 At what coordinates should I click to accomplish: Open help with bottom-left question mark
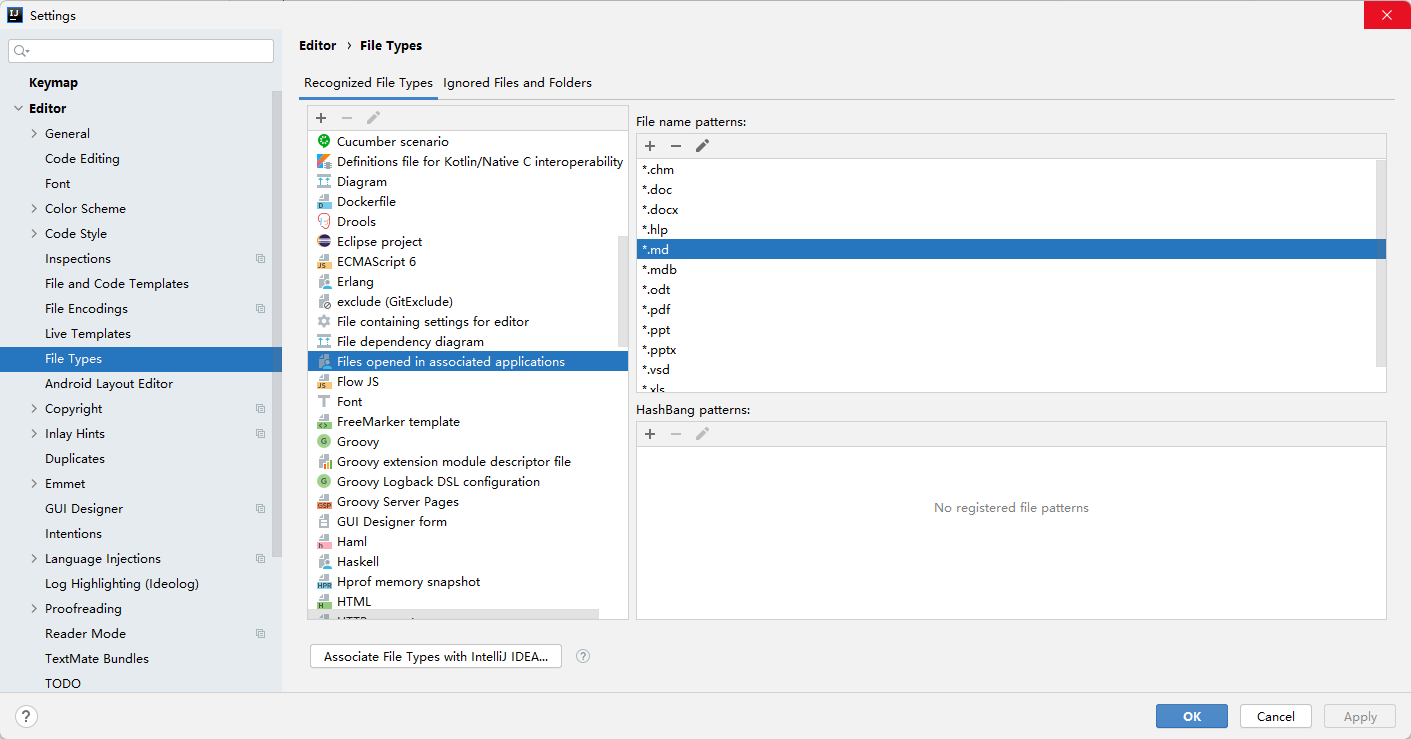click(x=27, y=716)
